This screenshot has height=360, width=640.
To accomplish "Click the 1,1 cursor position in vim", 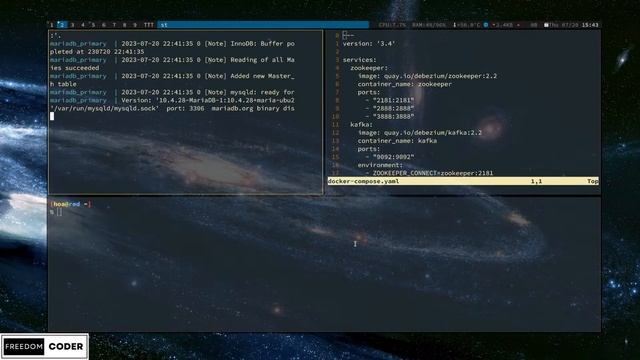I will (x=536, y=181).
